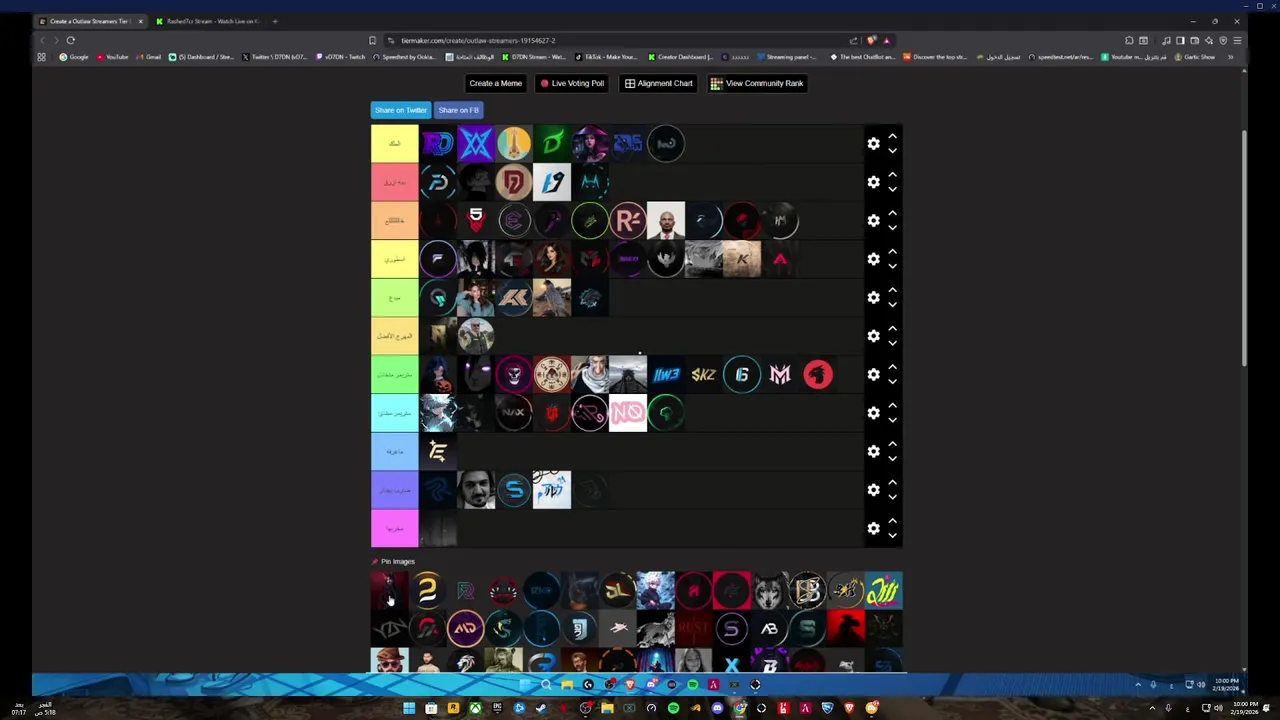
Task: Open Epic Games launcher from bottom taskbar
Action: tap(497, 708)
